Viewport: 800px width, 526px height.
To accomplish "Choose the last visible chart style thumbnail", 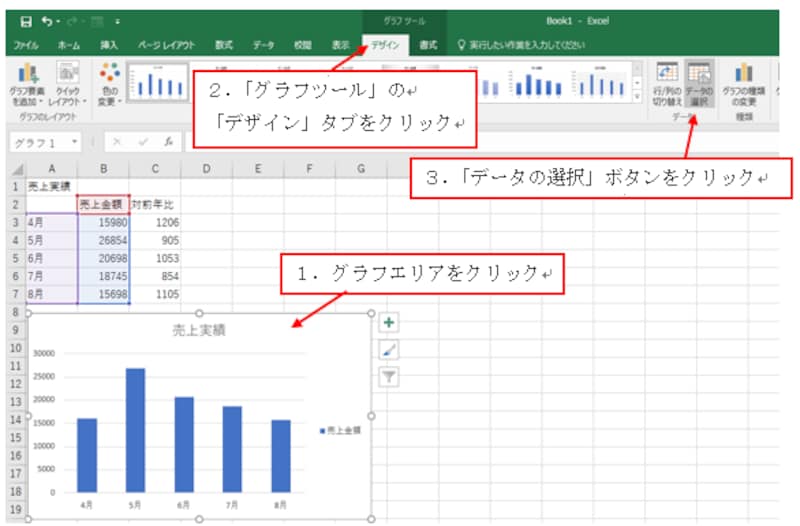I will (x=601, y=82).
